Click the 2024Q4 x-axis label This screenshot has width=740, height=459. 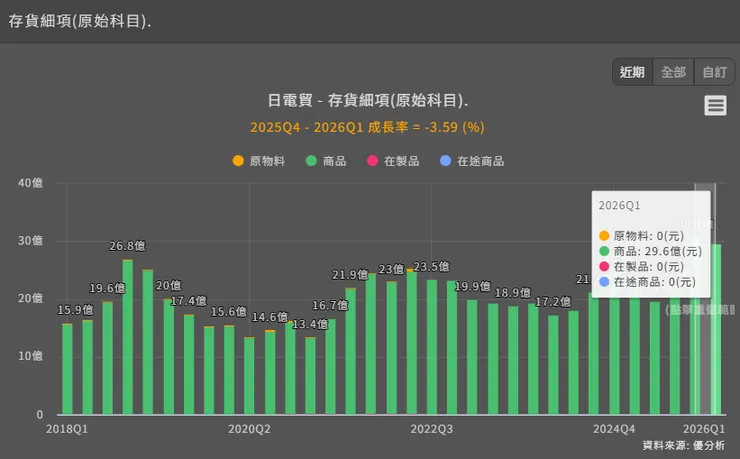614,429
